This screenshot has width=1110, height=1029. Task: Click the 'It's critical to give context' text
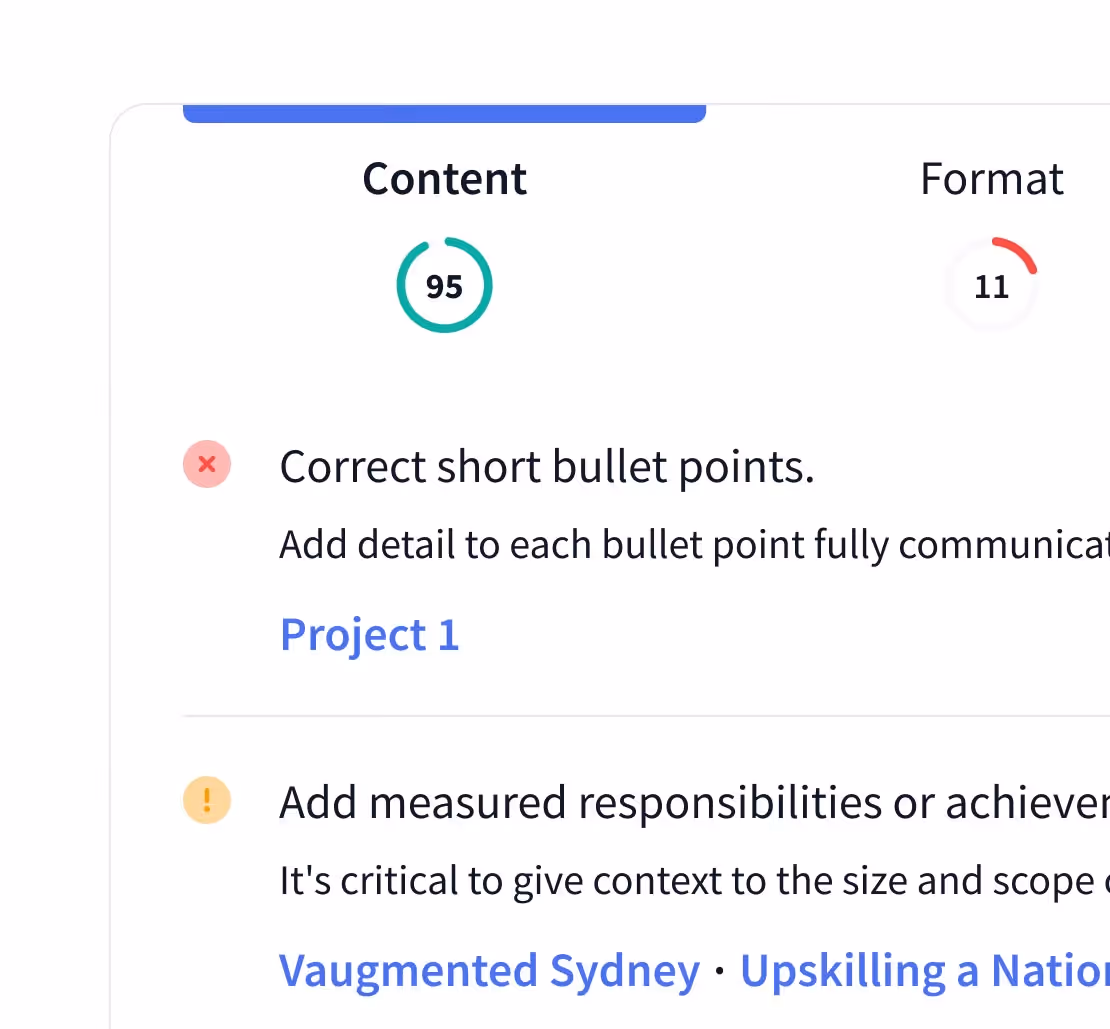694,882
